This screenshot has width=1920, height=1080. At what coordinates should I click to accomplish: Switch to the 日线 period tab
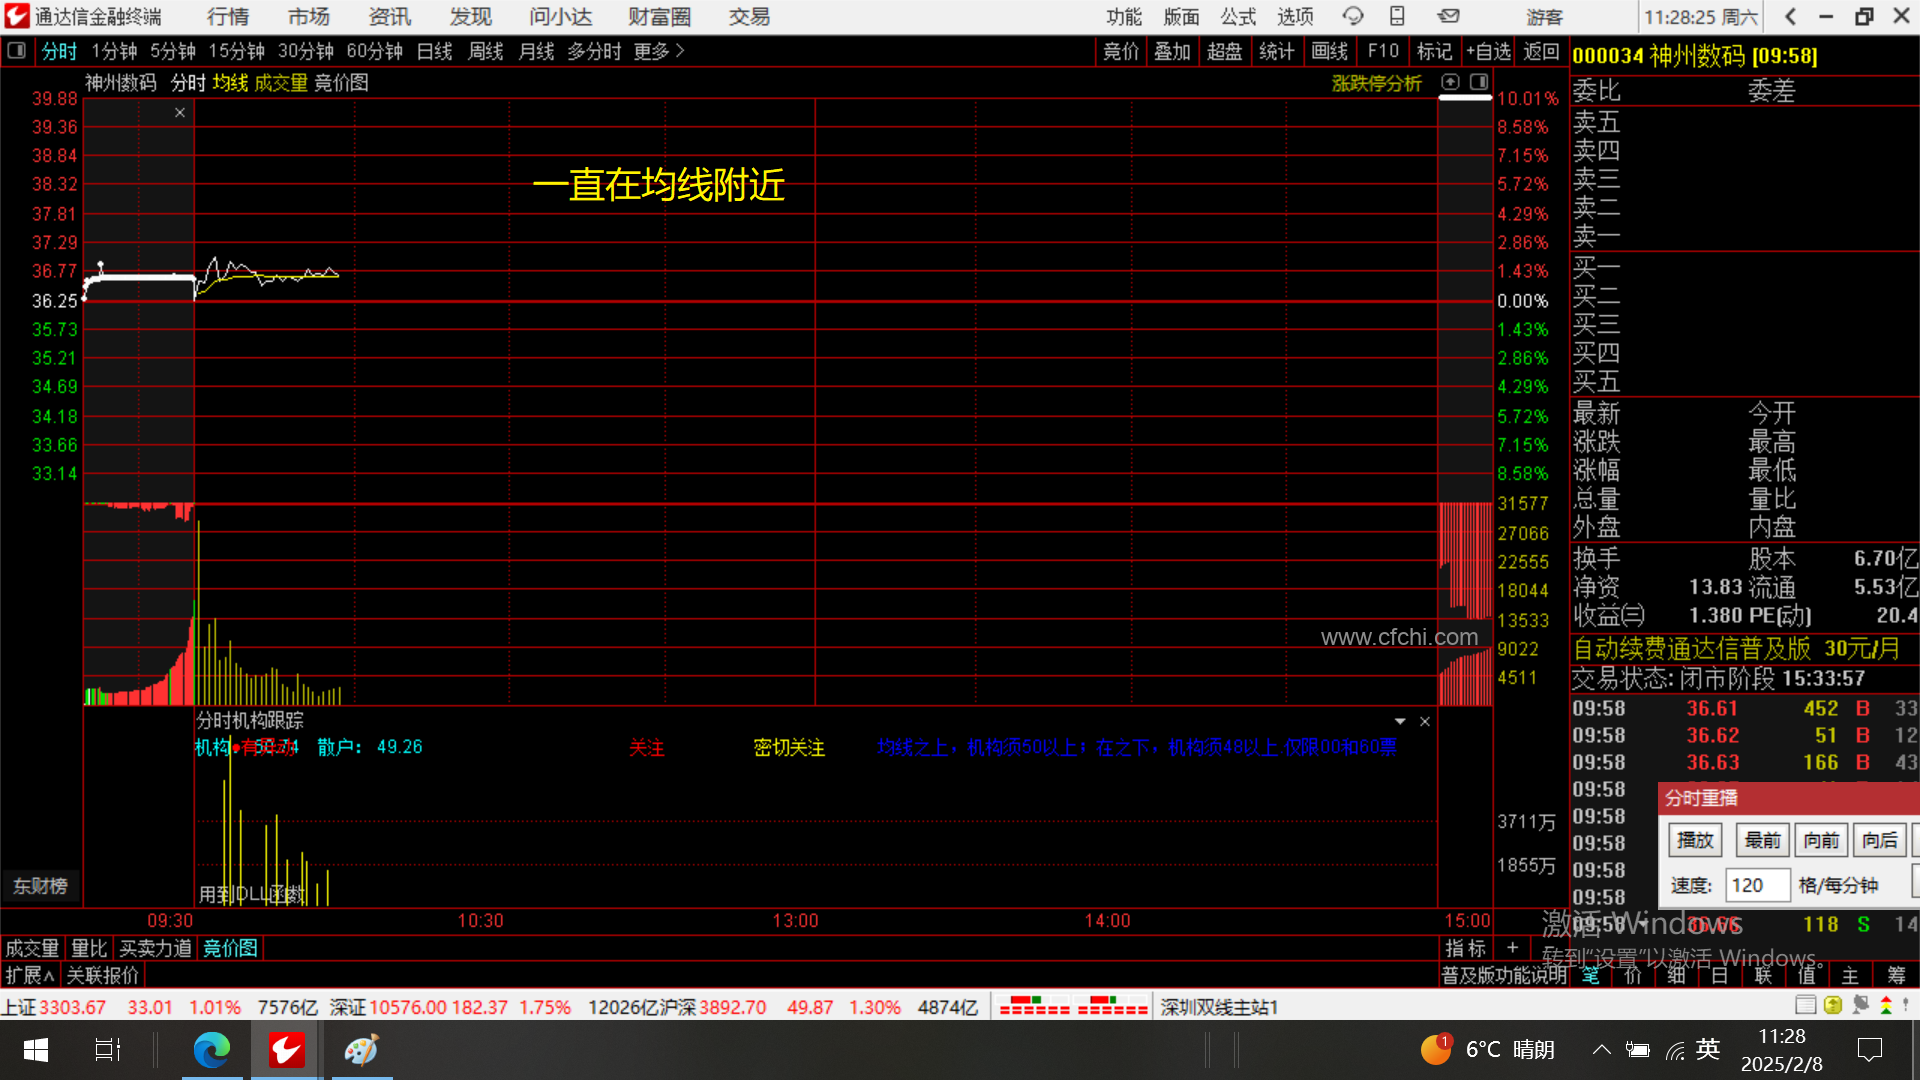(434, 51)
